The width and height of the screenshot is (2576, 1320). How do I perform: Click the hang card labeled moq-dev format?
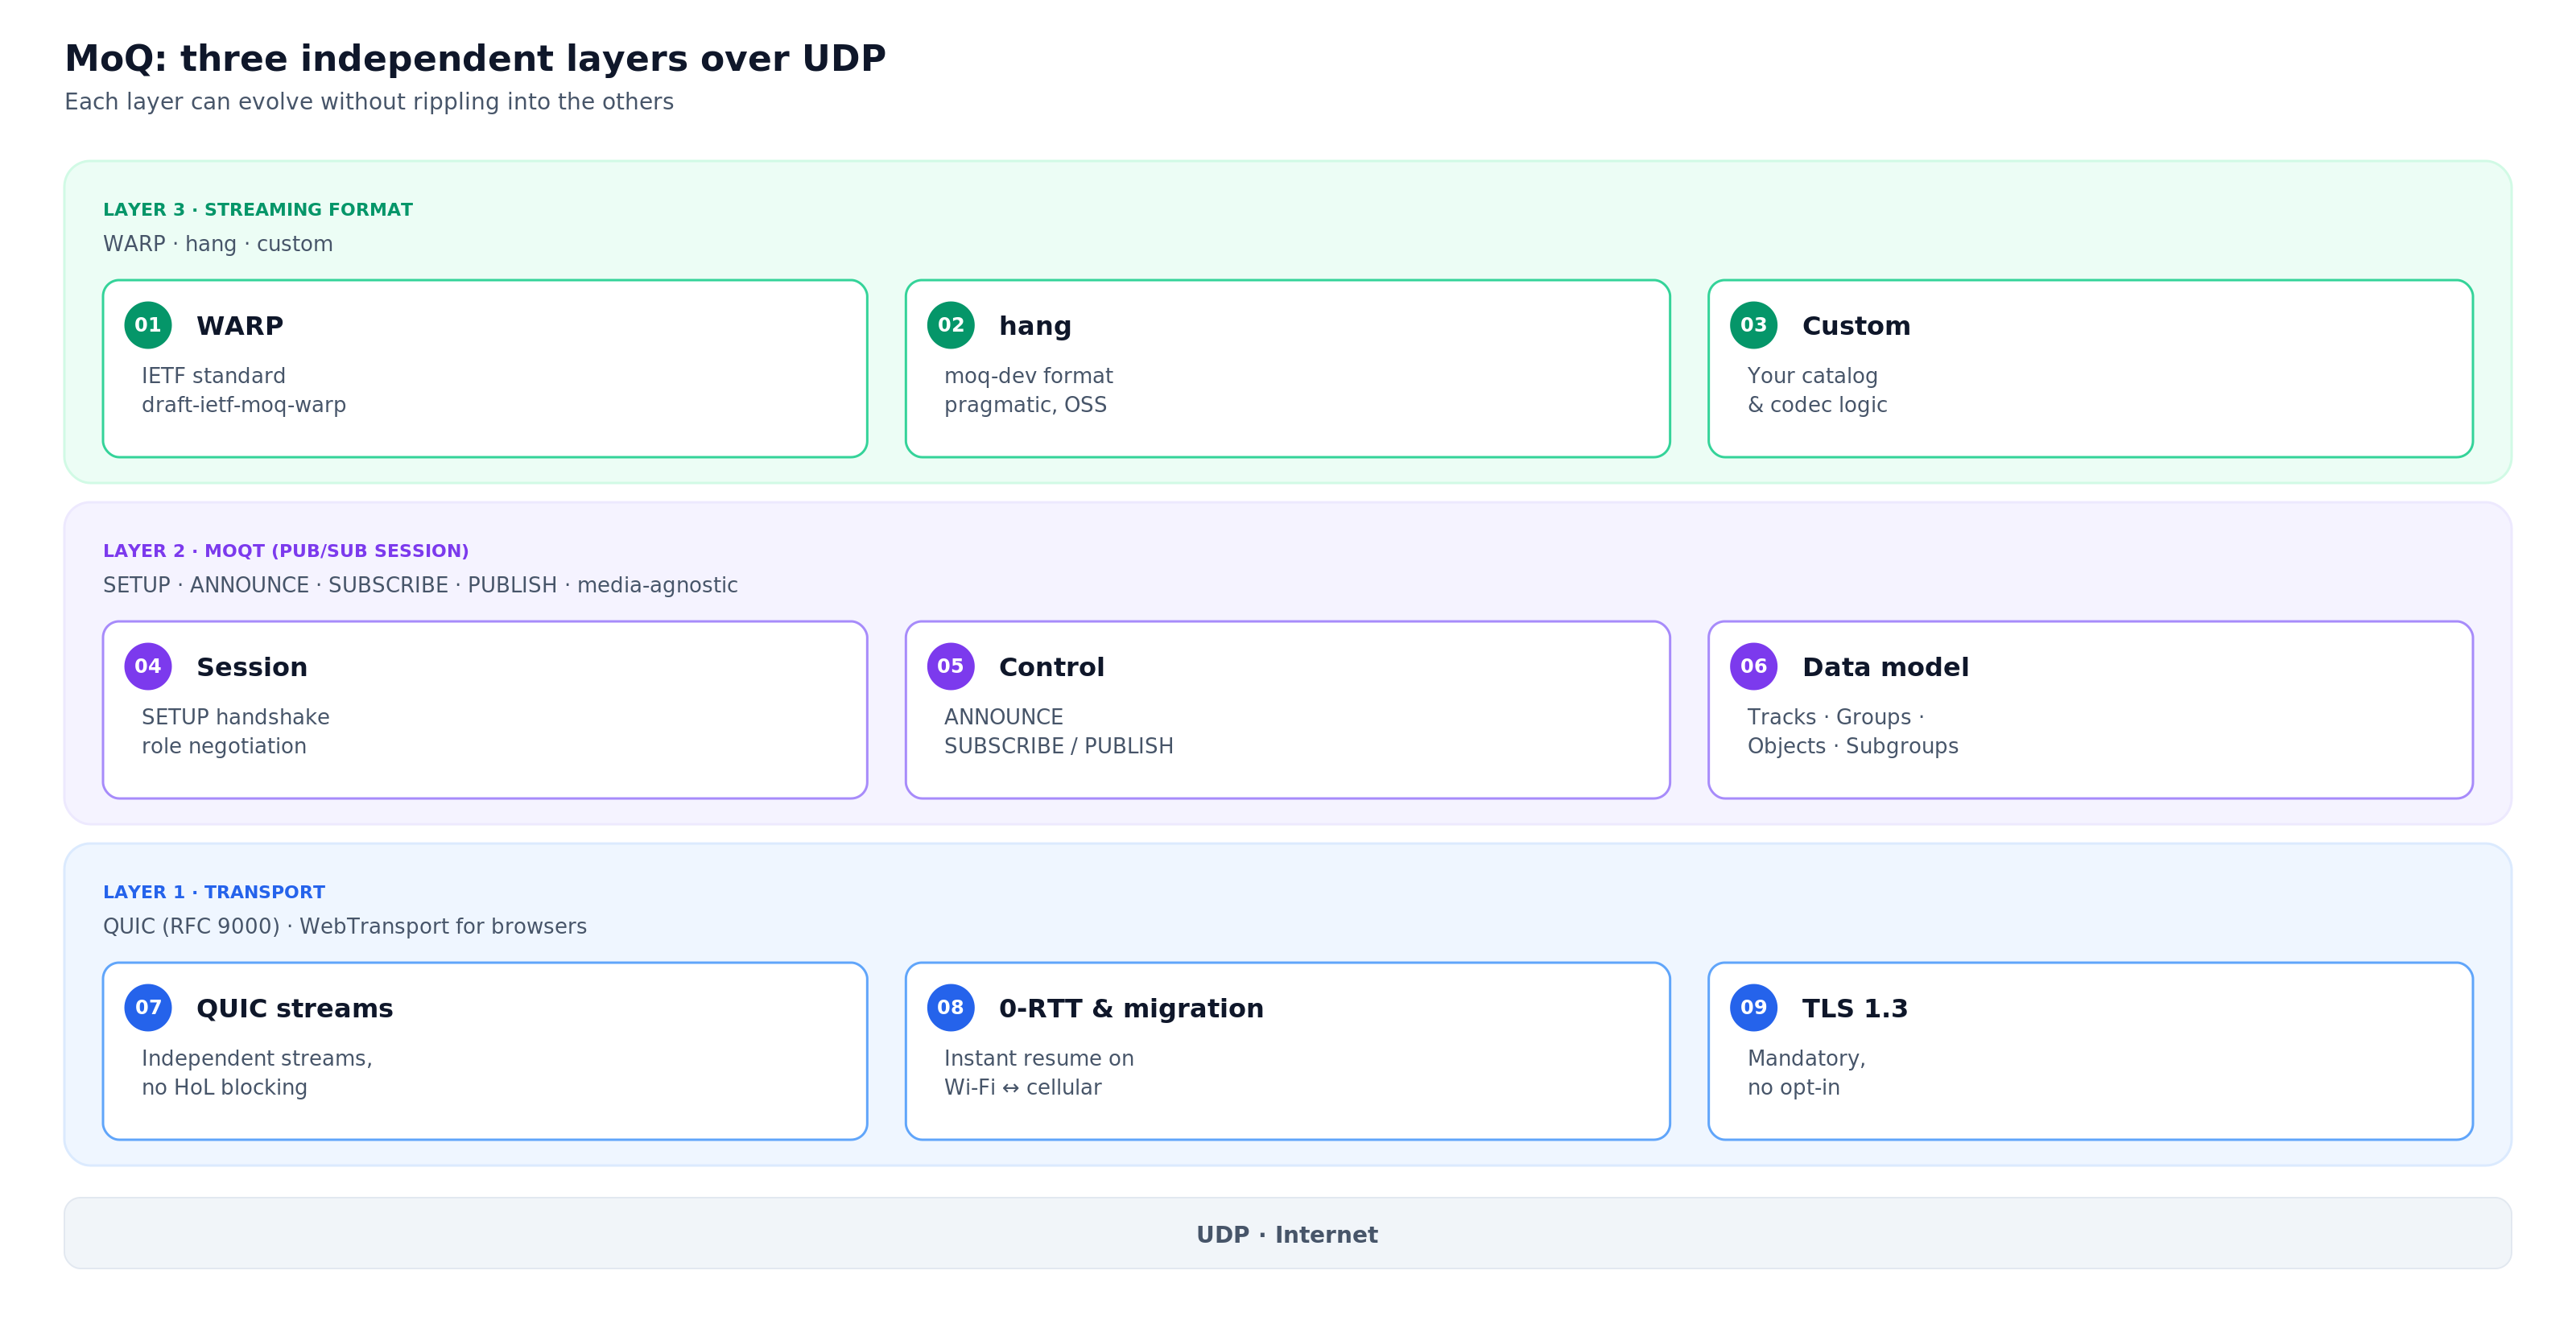coord(1287,368)
